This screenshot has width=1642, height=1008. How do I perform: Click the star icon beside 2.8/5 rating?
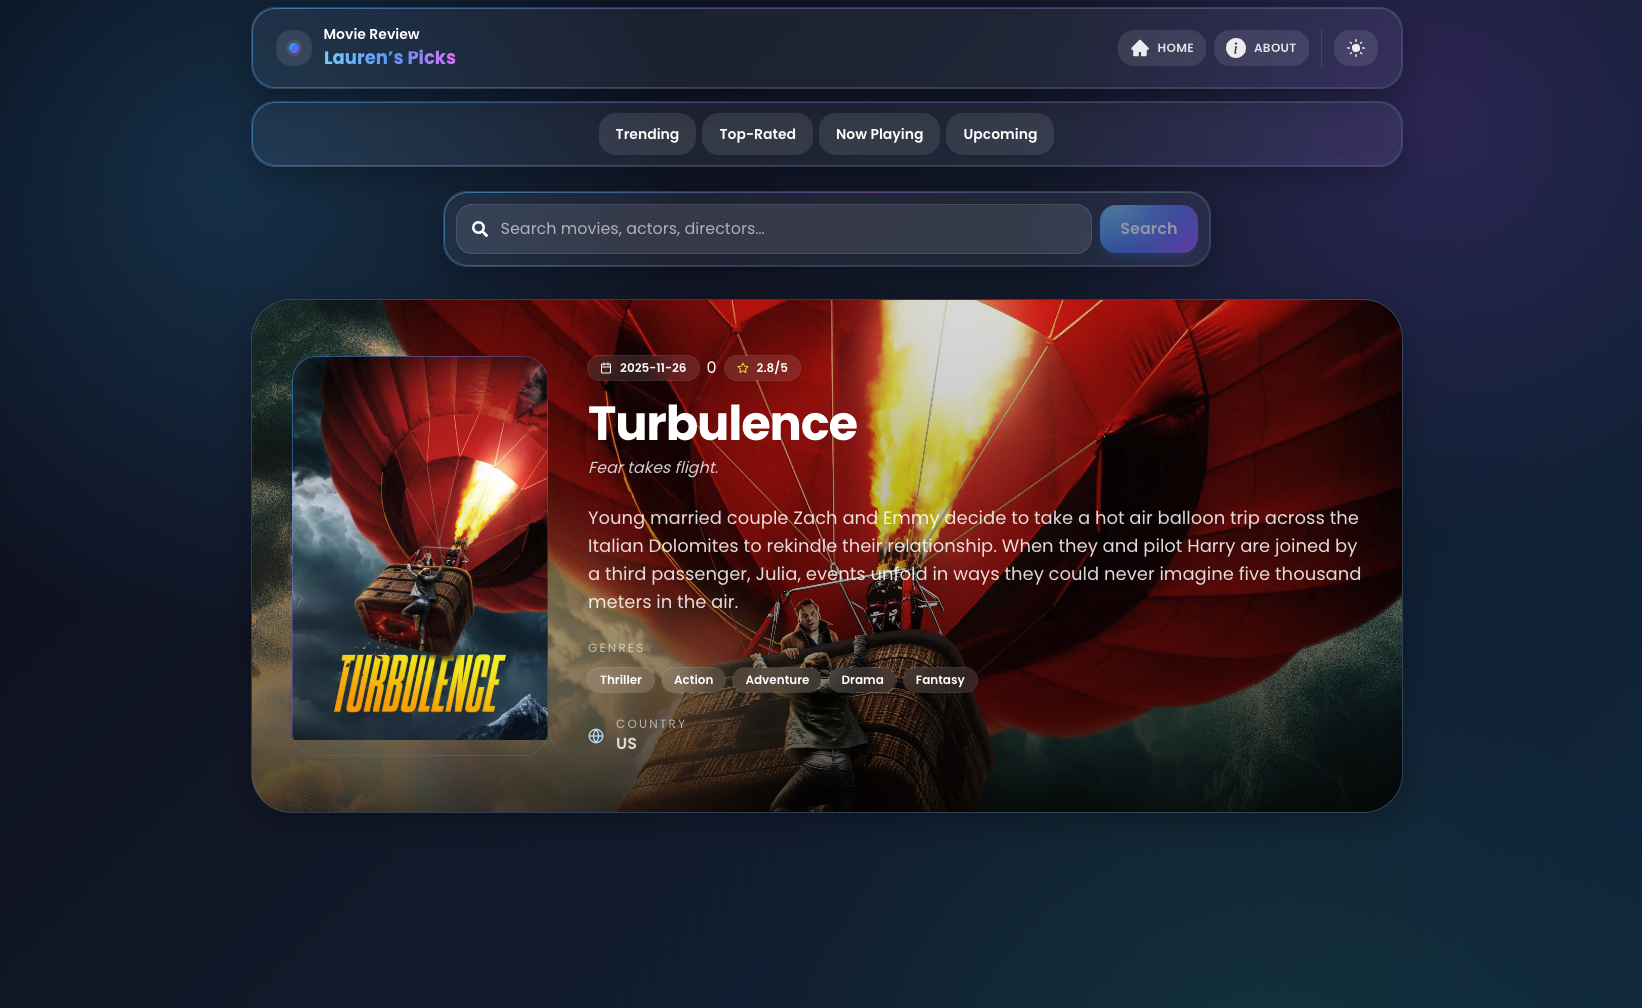[743, 368]
